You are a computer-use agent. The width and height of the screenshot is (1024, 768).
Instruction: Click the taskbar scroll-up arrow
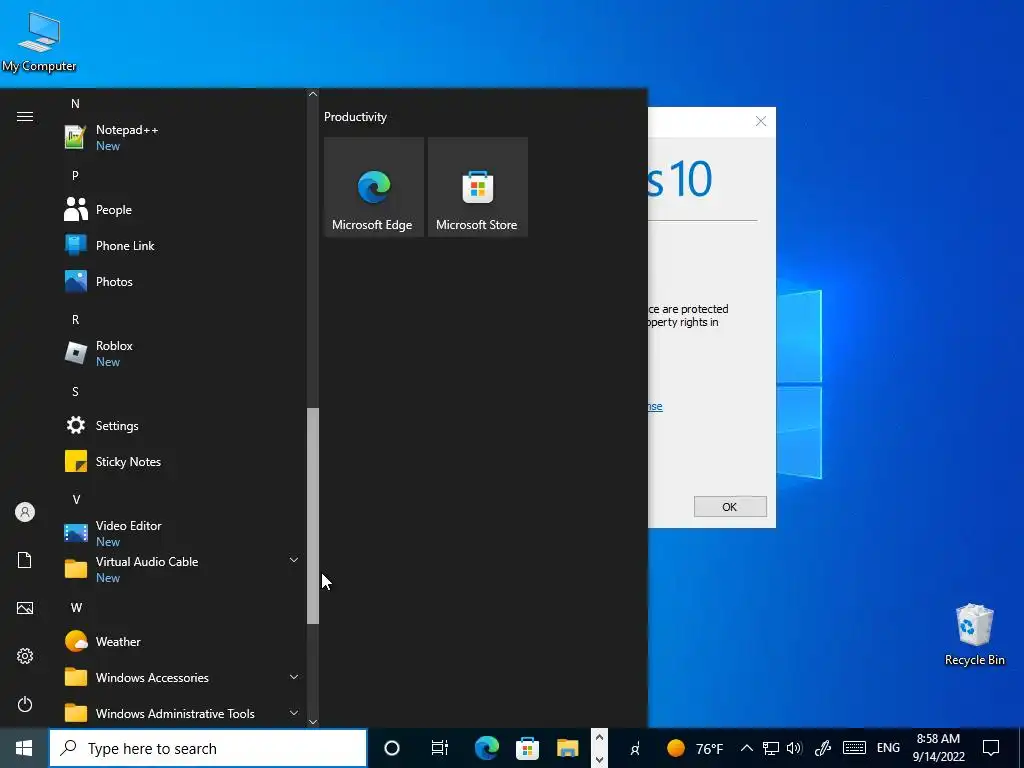tap(600, 738)
